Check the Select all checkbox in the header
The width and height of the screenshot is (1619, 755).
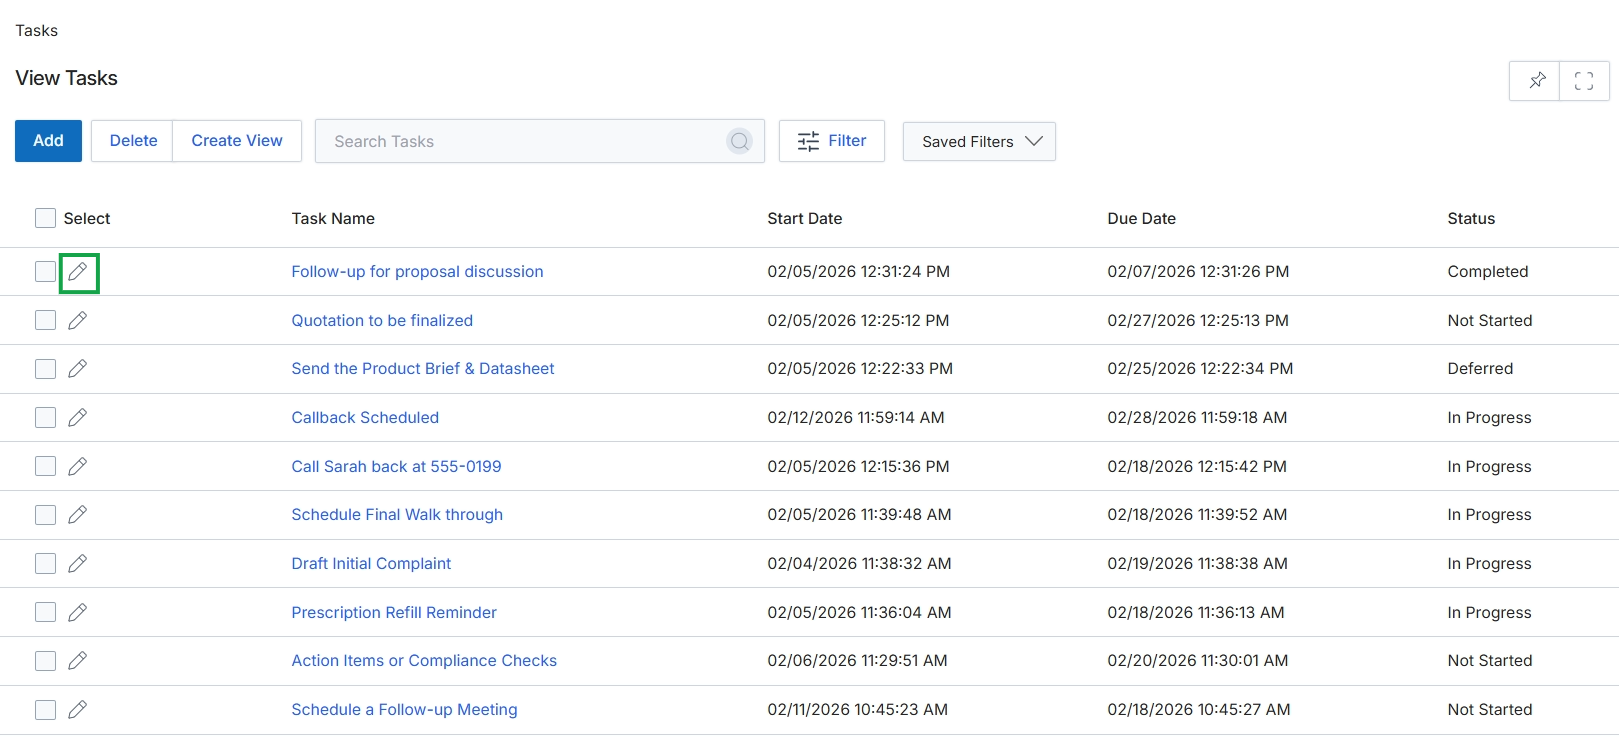click(45, 218)
